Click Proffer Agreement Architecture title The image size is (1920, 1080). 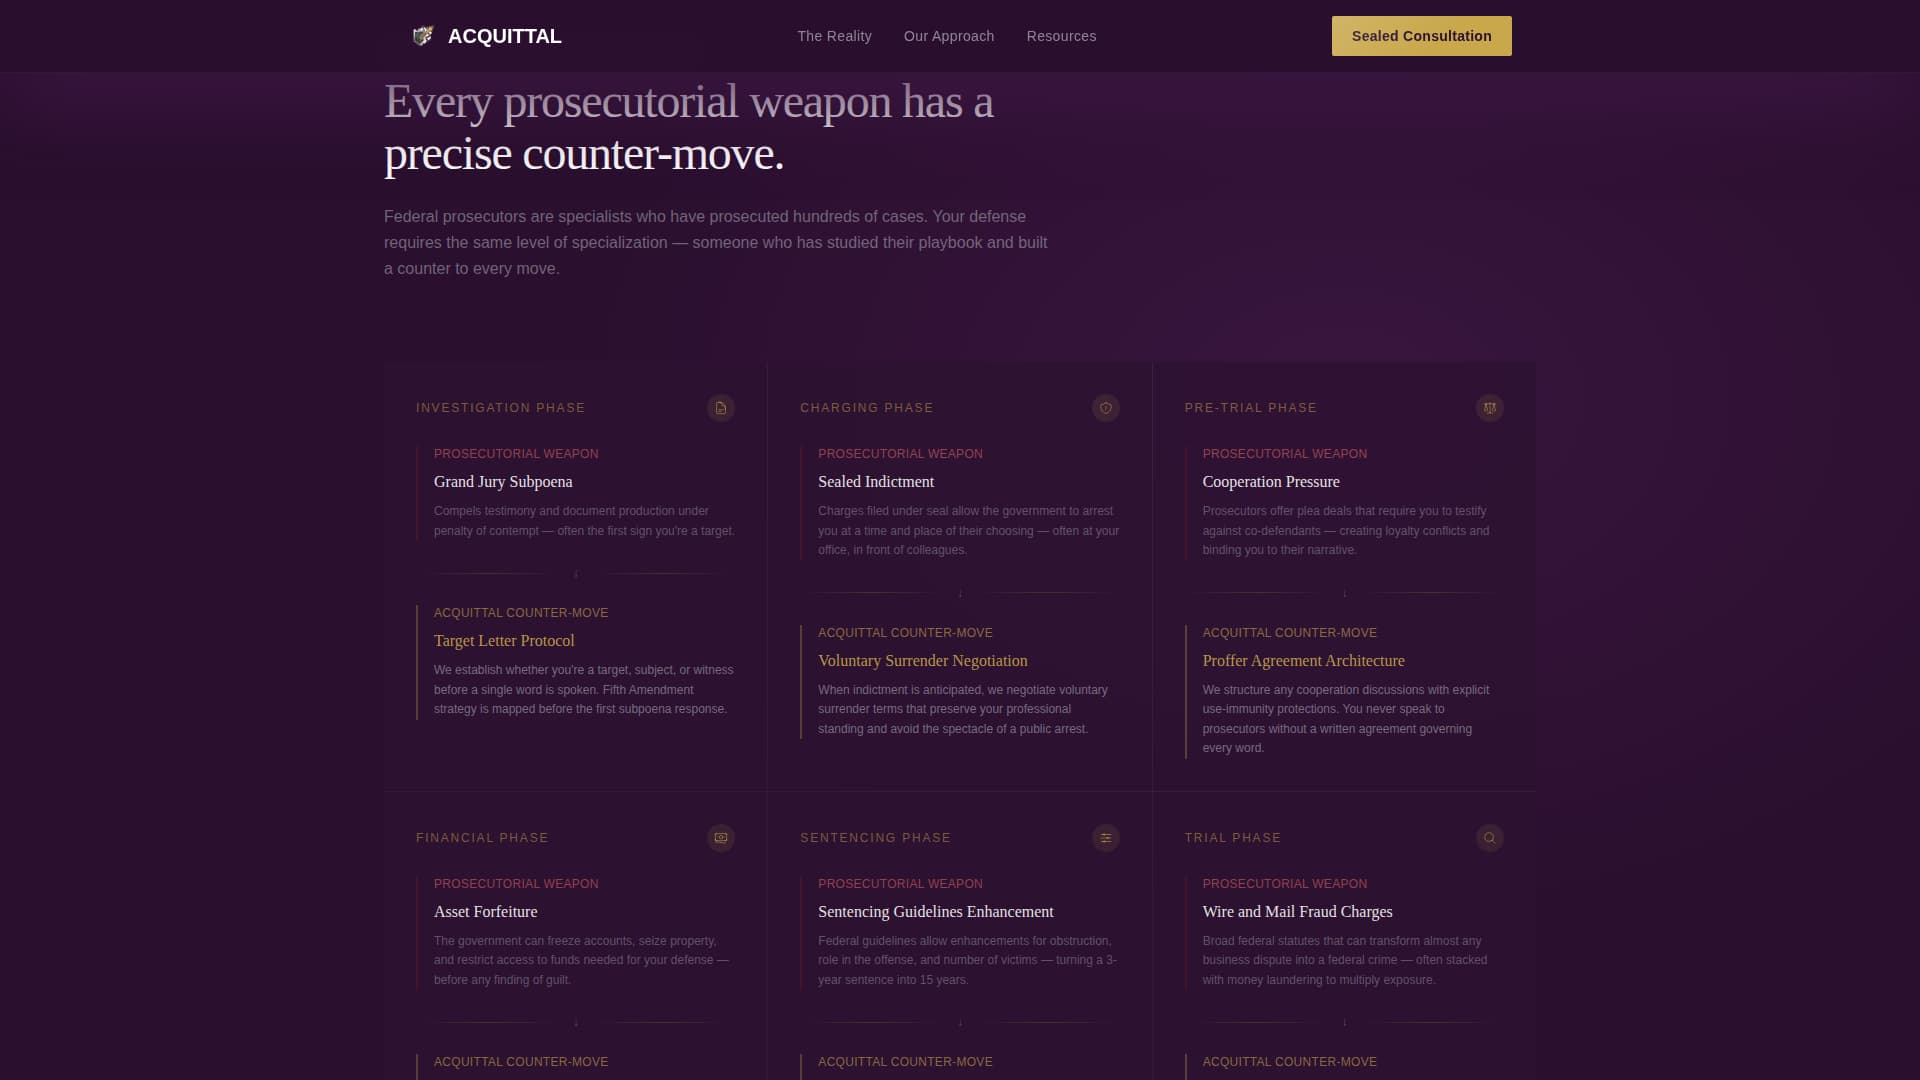[x=1303, y=661]
